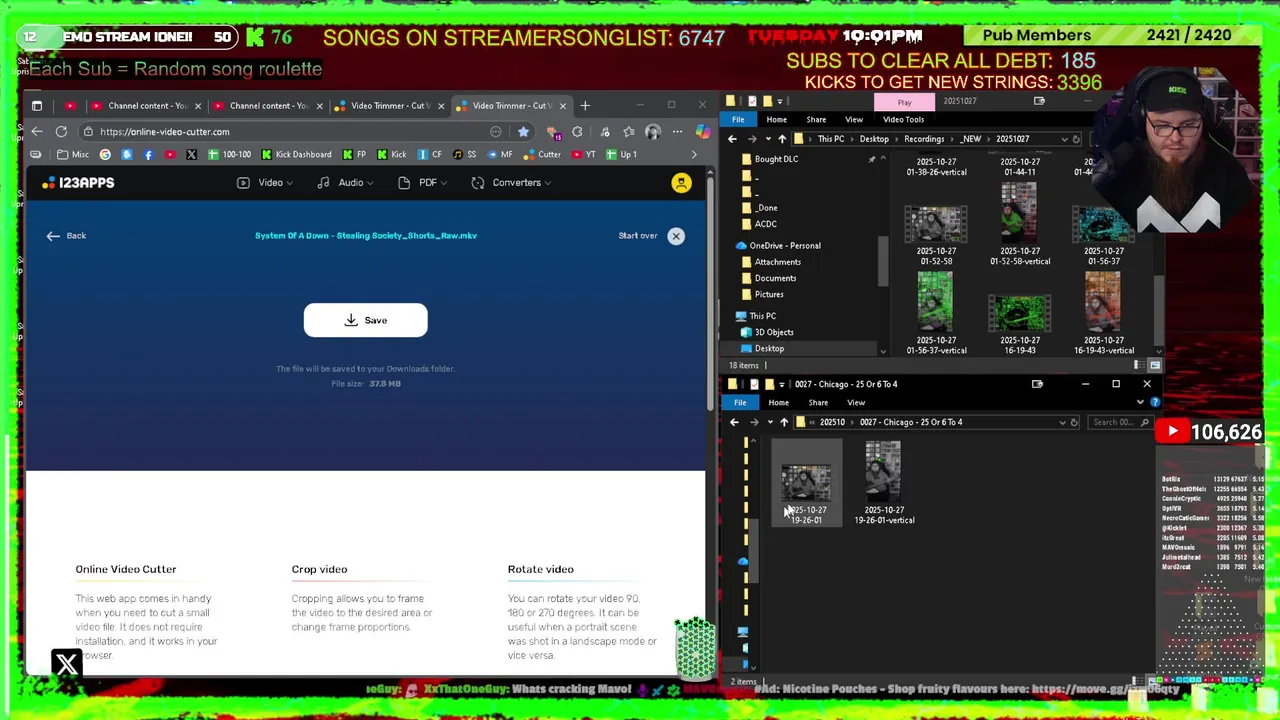Expand address history dropdown in 20251027 window
Viewport: 1280px width, 720px height.
point(1064,140)
